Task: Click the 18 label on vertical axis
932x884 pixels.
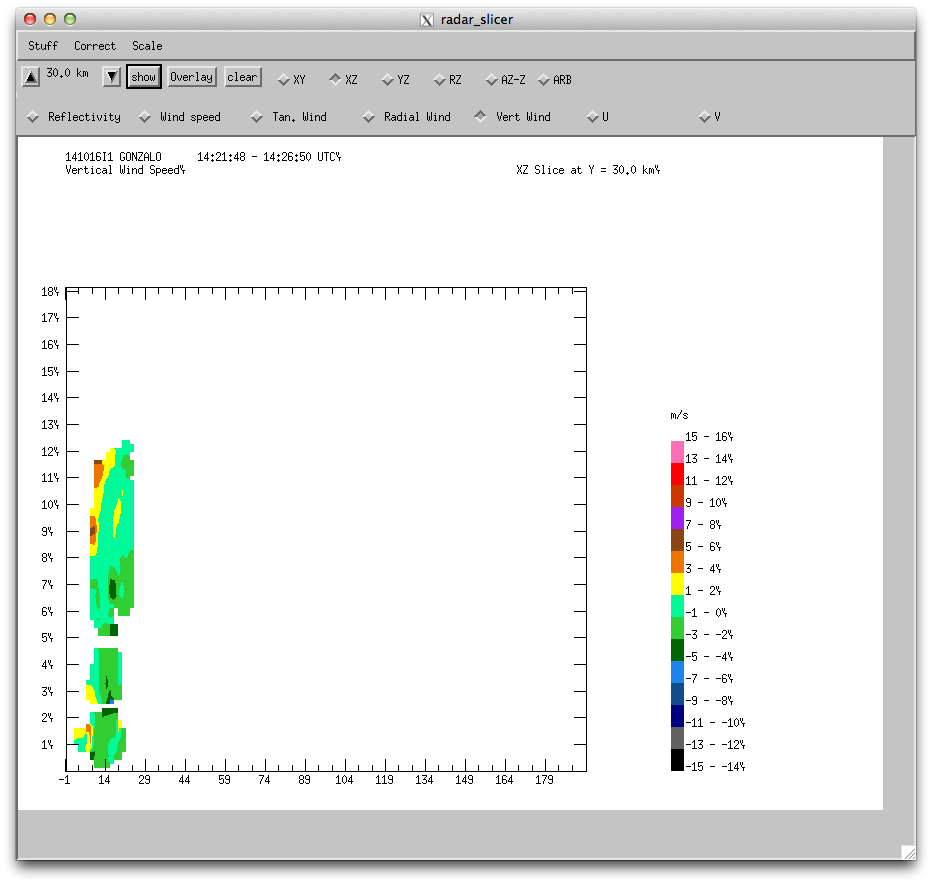Action: (x=50, y=292)
